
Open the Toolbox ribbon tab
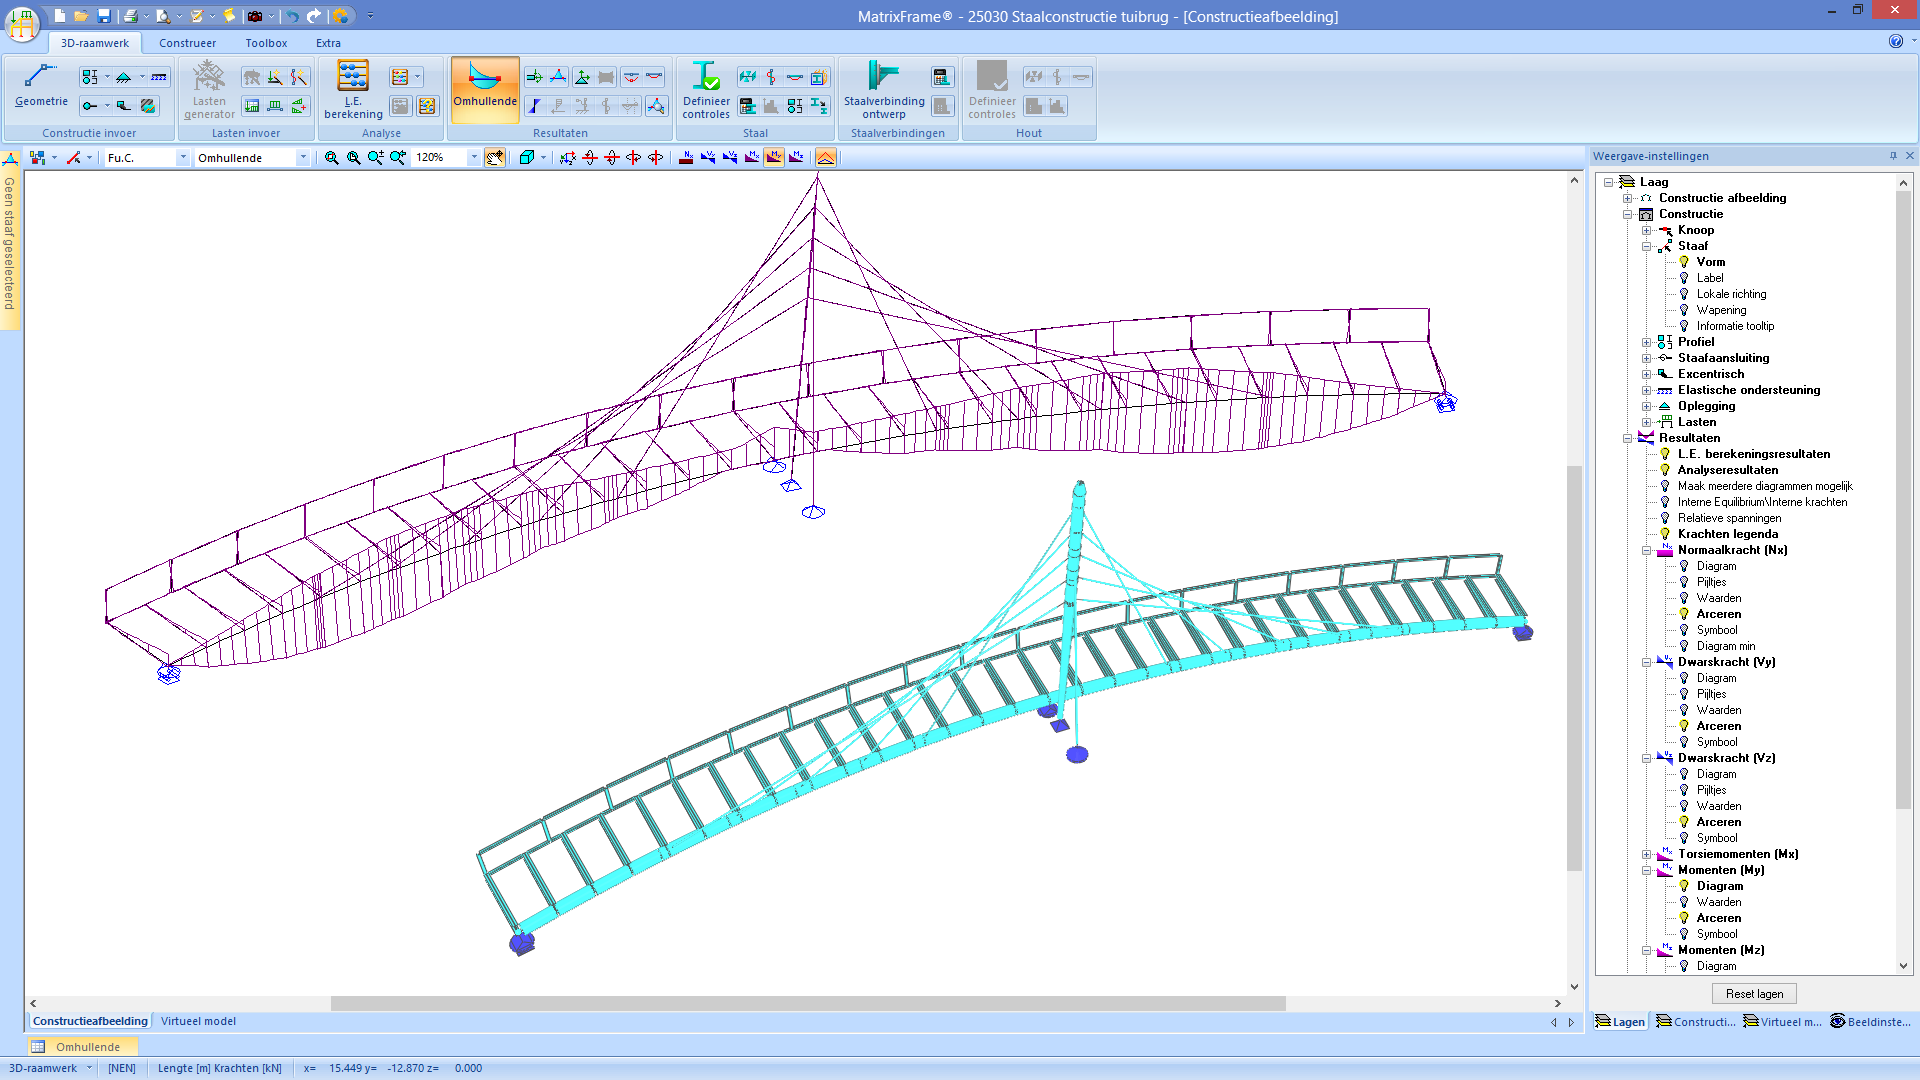(266, 43)
